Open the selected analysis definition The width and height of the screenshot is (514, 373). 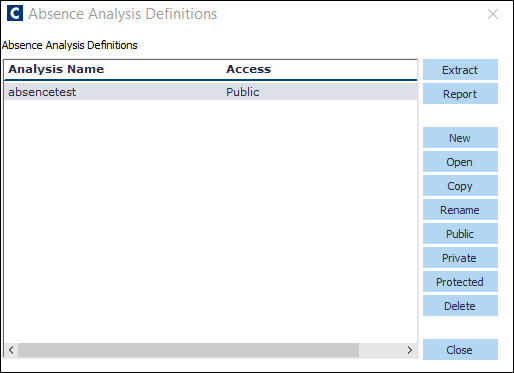460,162
